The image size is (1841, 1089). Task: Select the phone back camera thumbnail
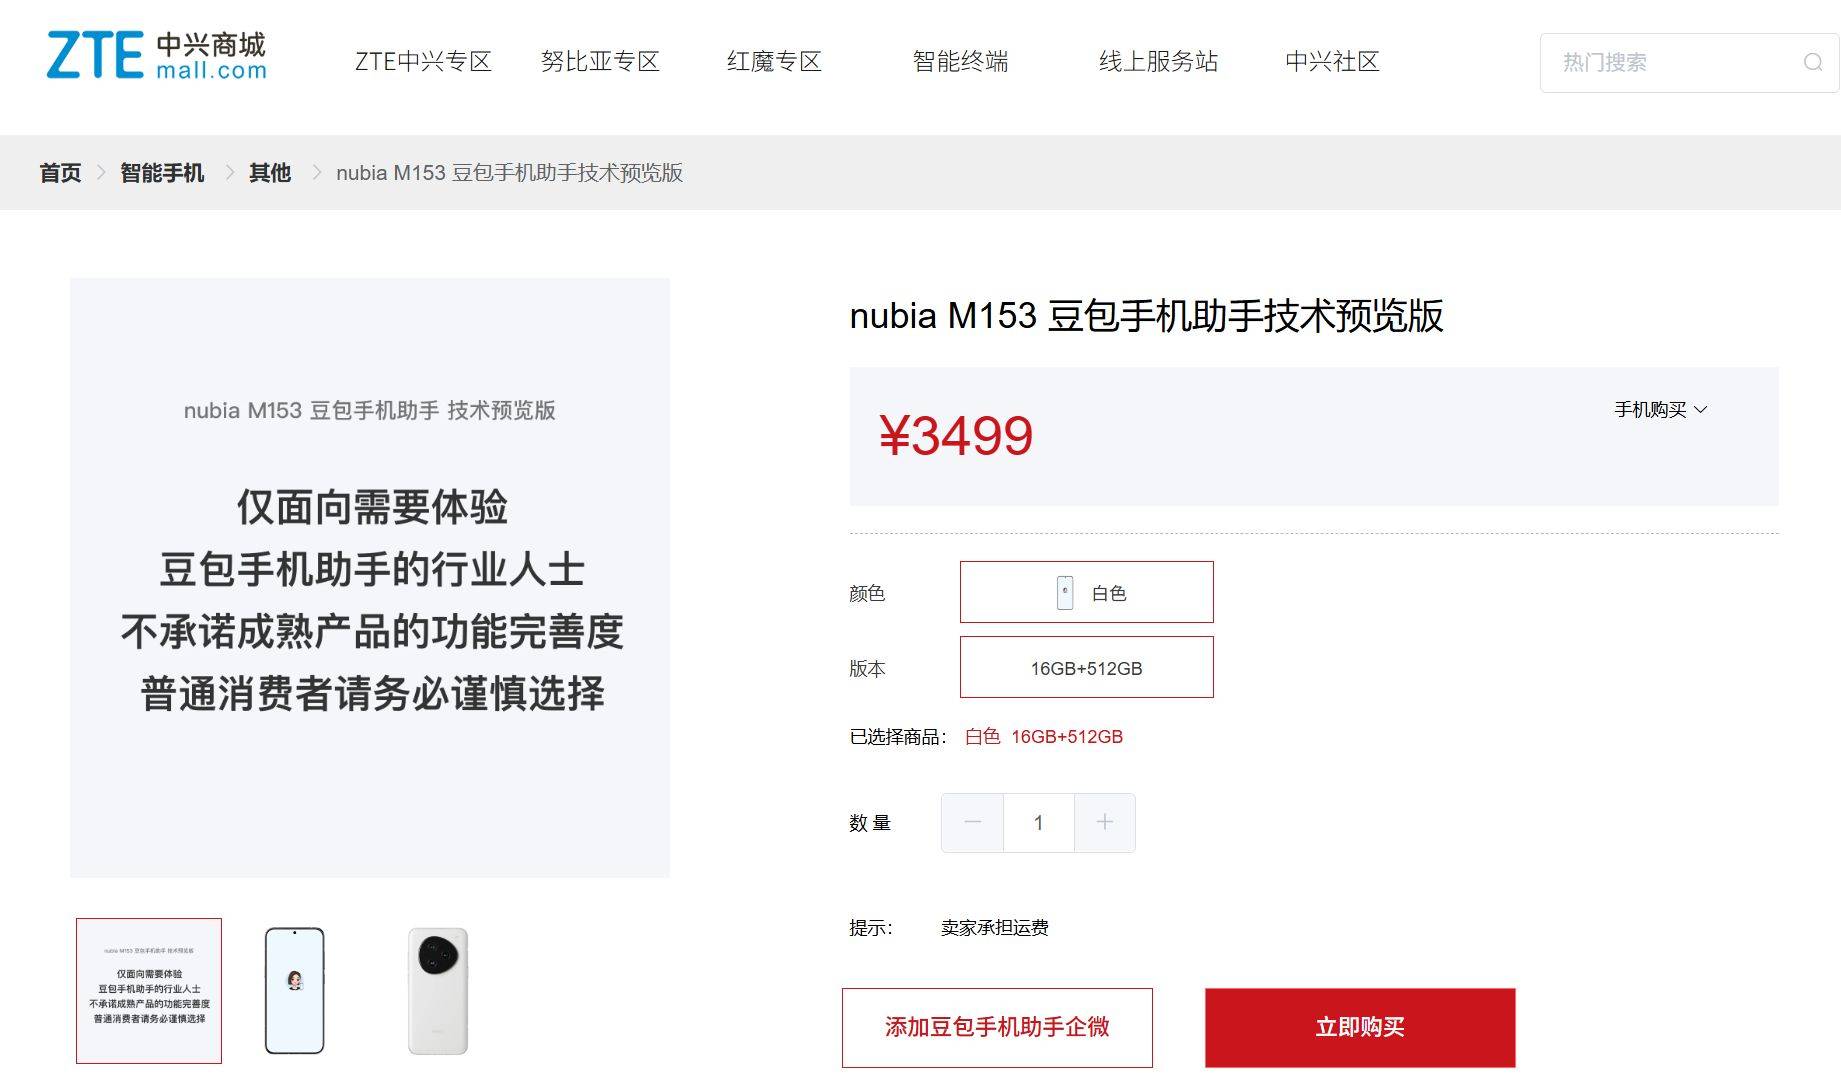pos(438,990)
